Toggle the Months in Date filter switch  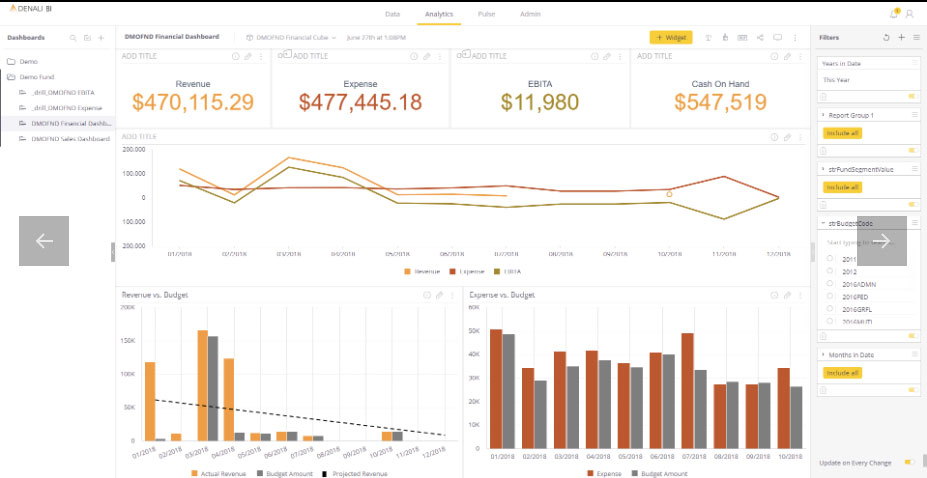(912, 390)
